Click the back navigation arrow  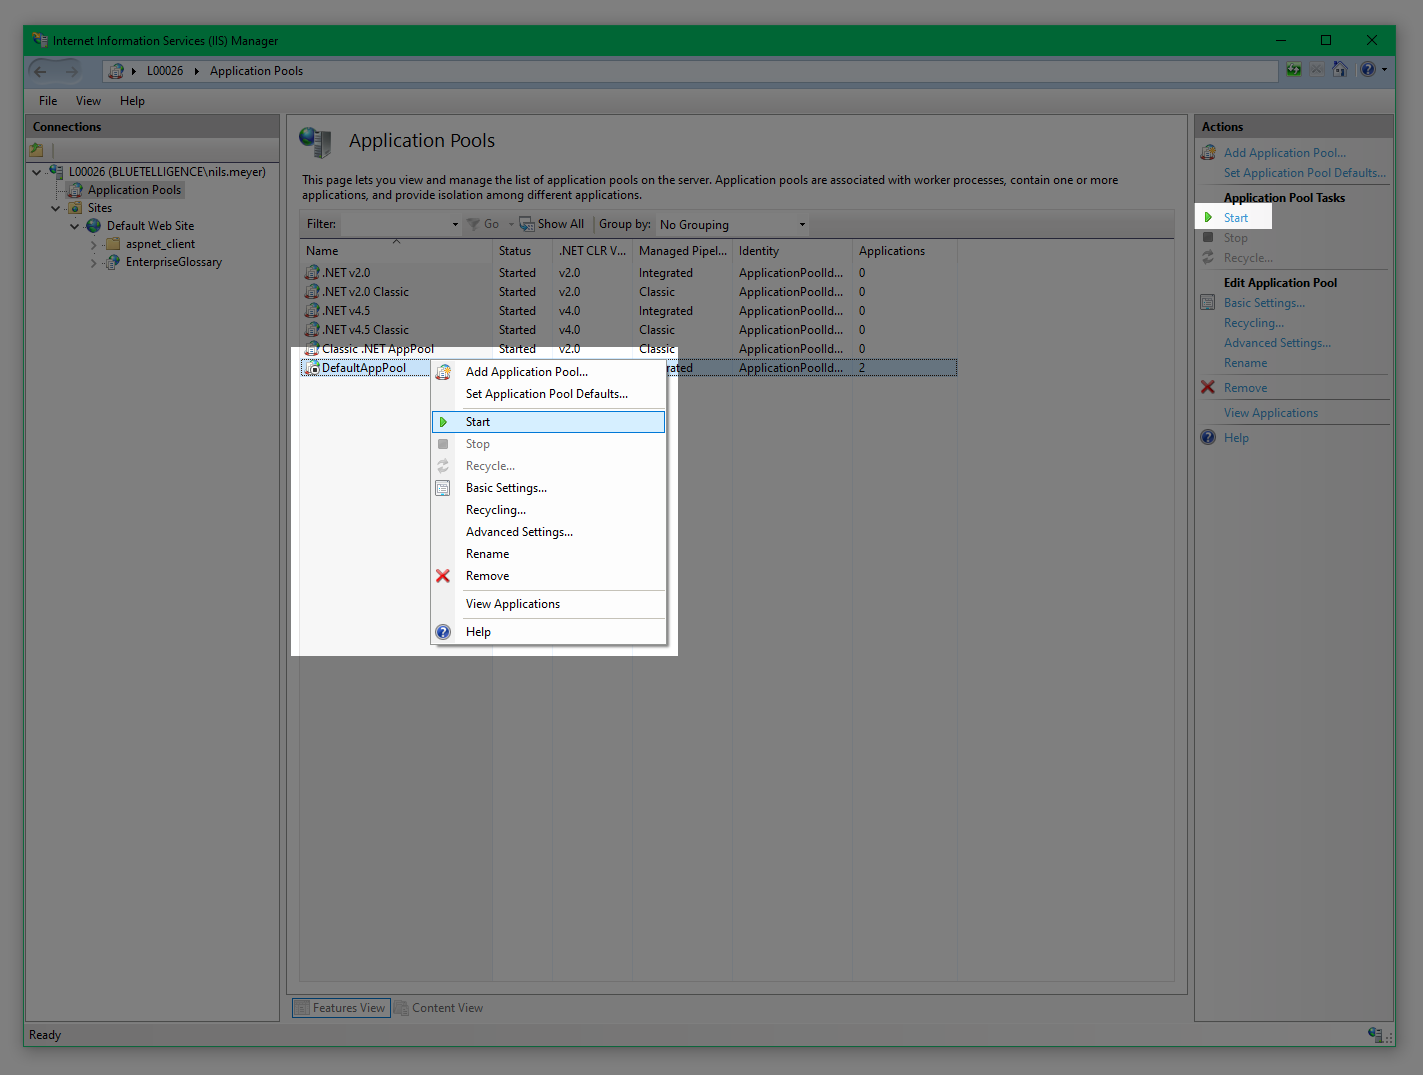(41, 71)
